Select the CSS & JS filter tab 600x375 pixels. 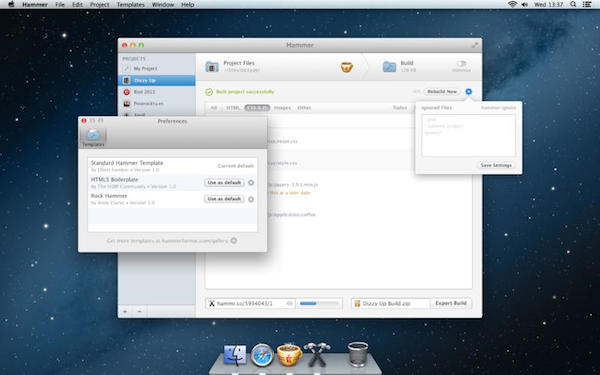point(257,108)
